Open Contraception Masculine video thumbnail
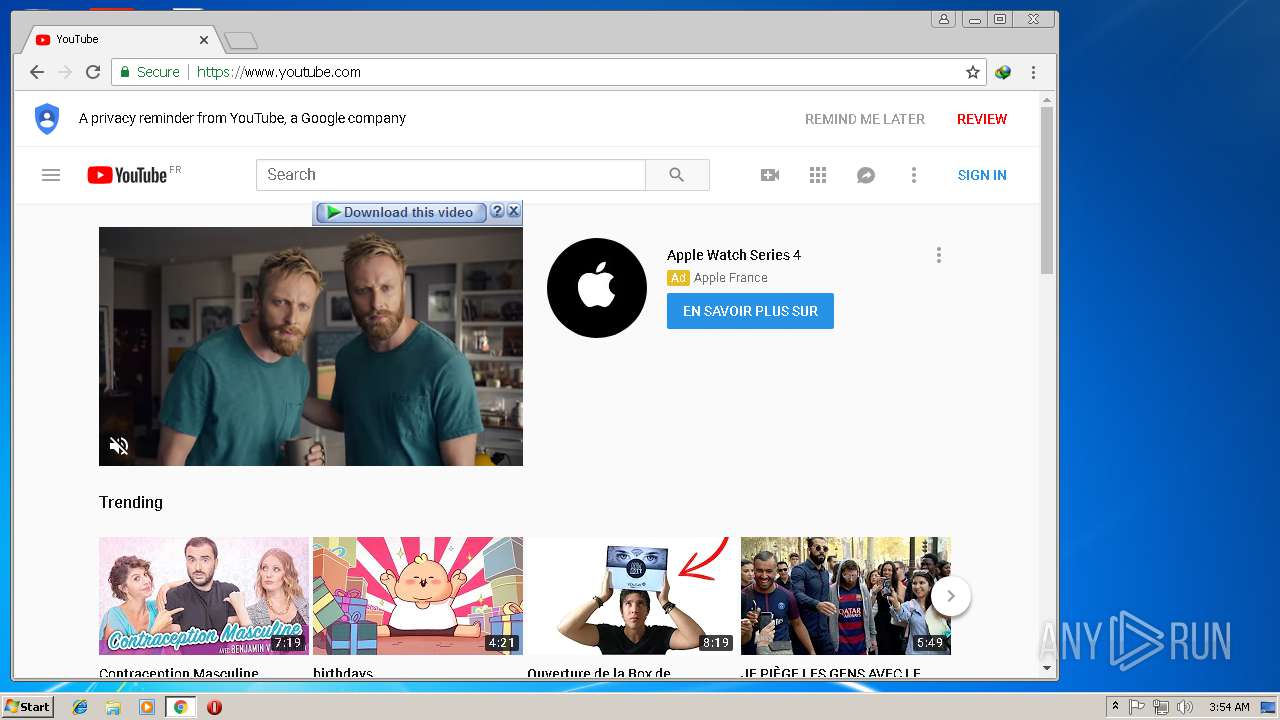The image size is (1280, 720). [x=204, y=596]
